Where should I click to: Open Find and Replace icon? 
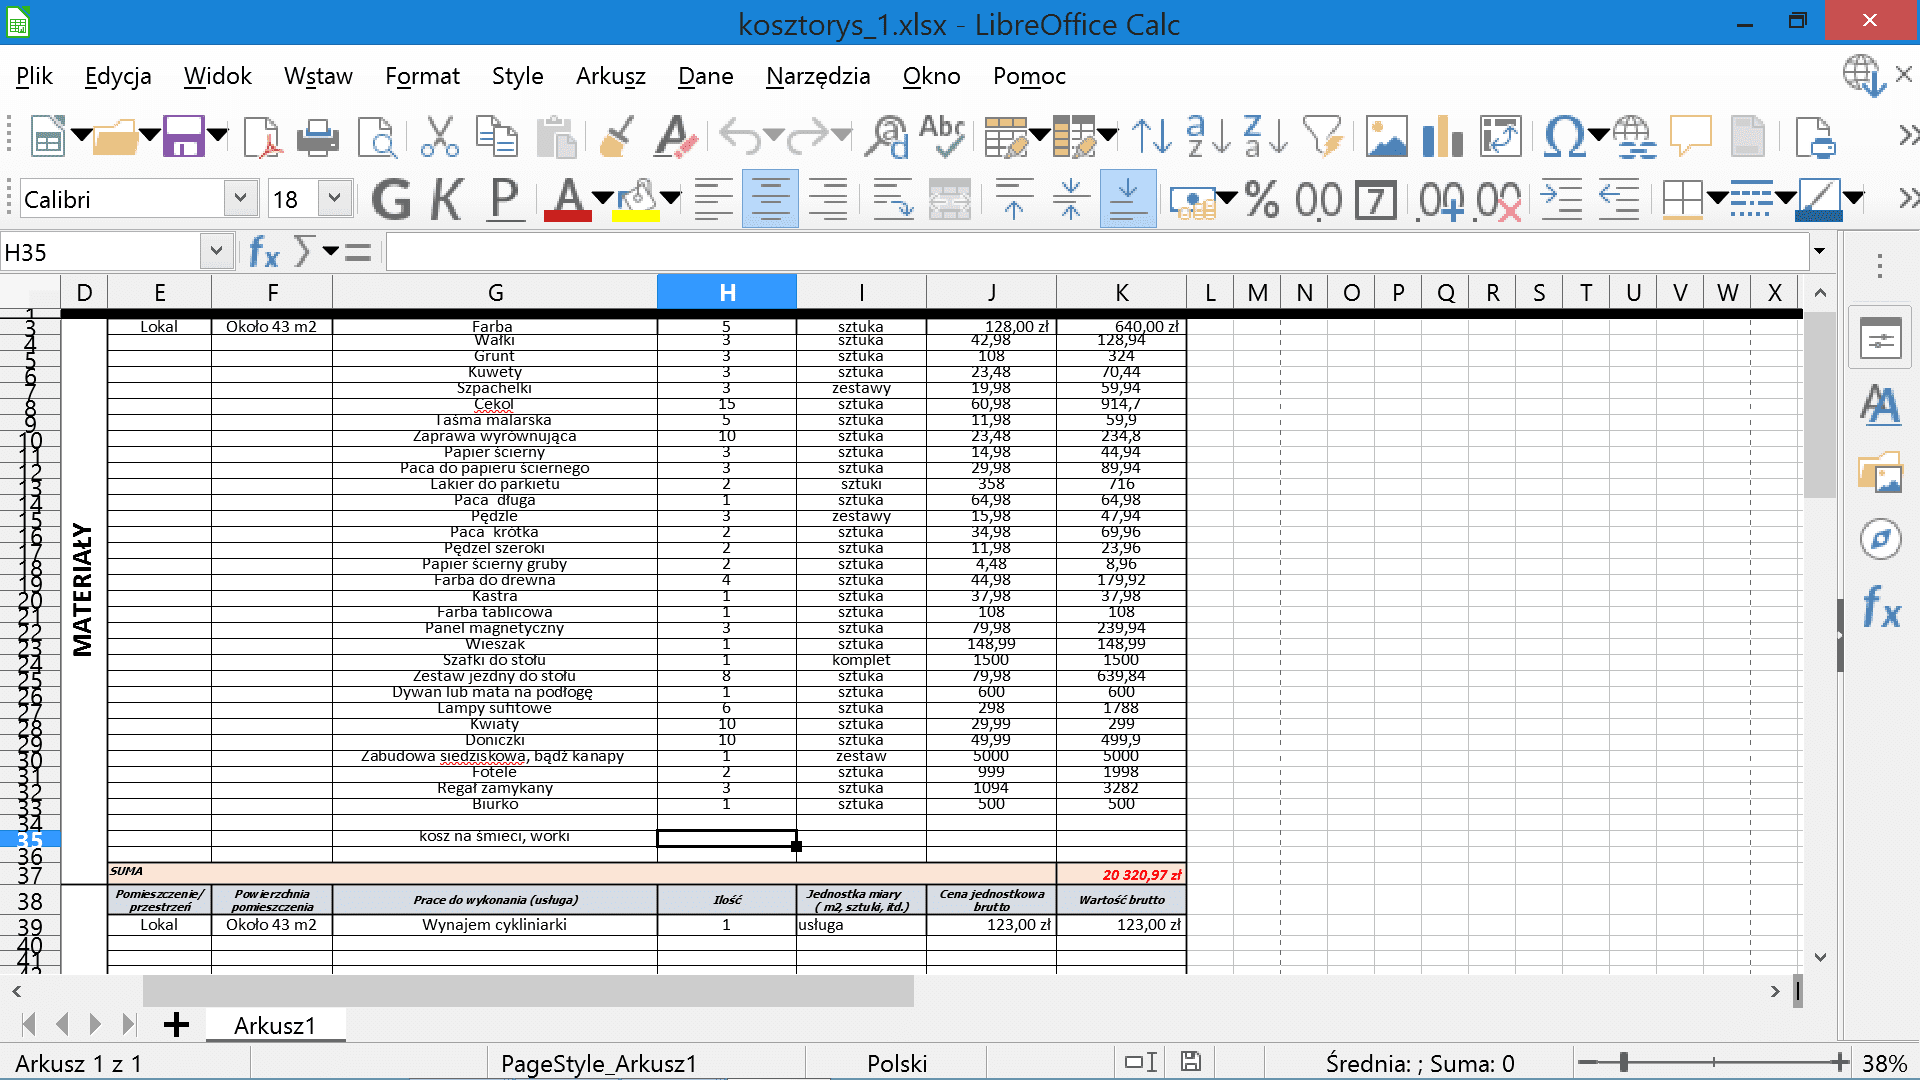[887, 136]
